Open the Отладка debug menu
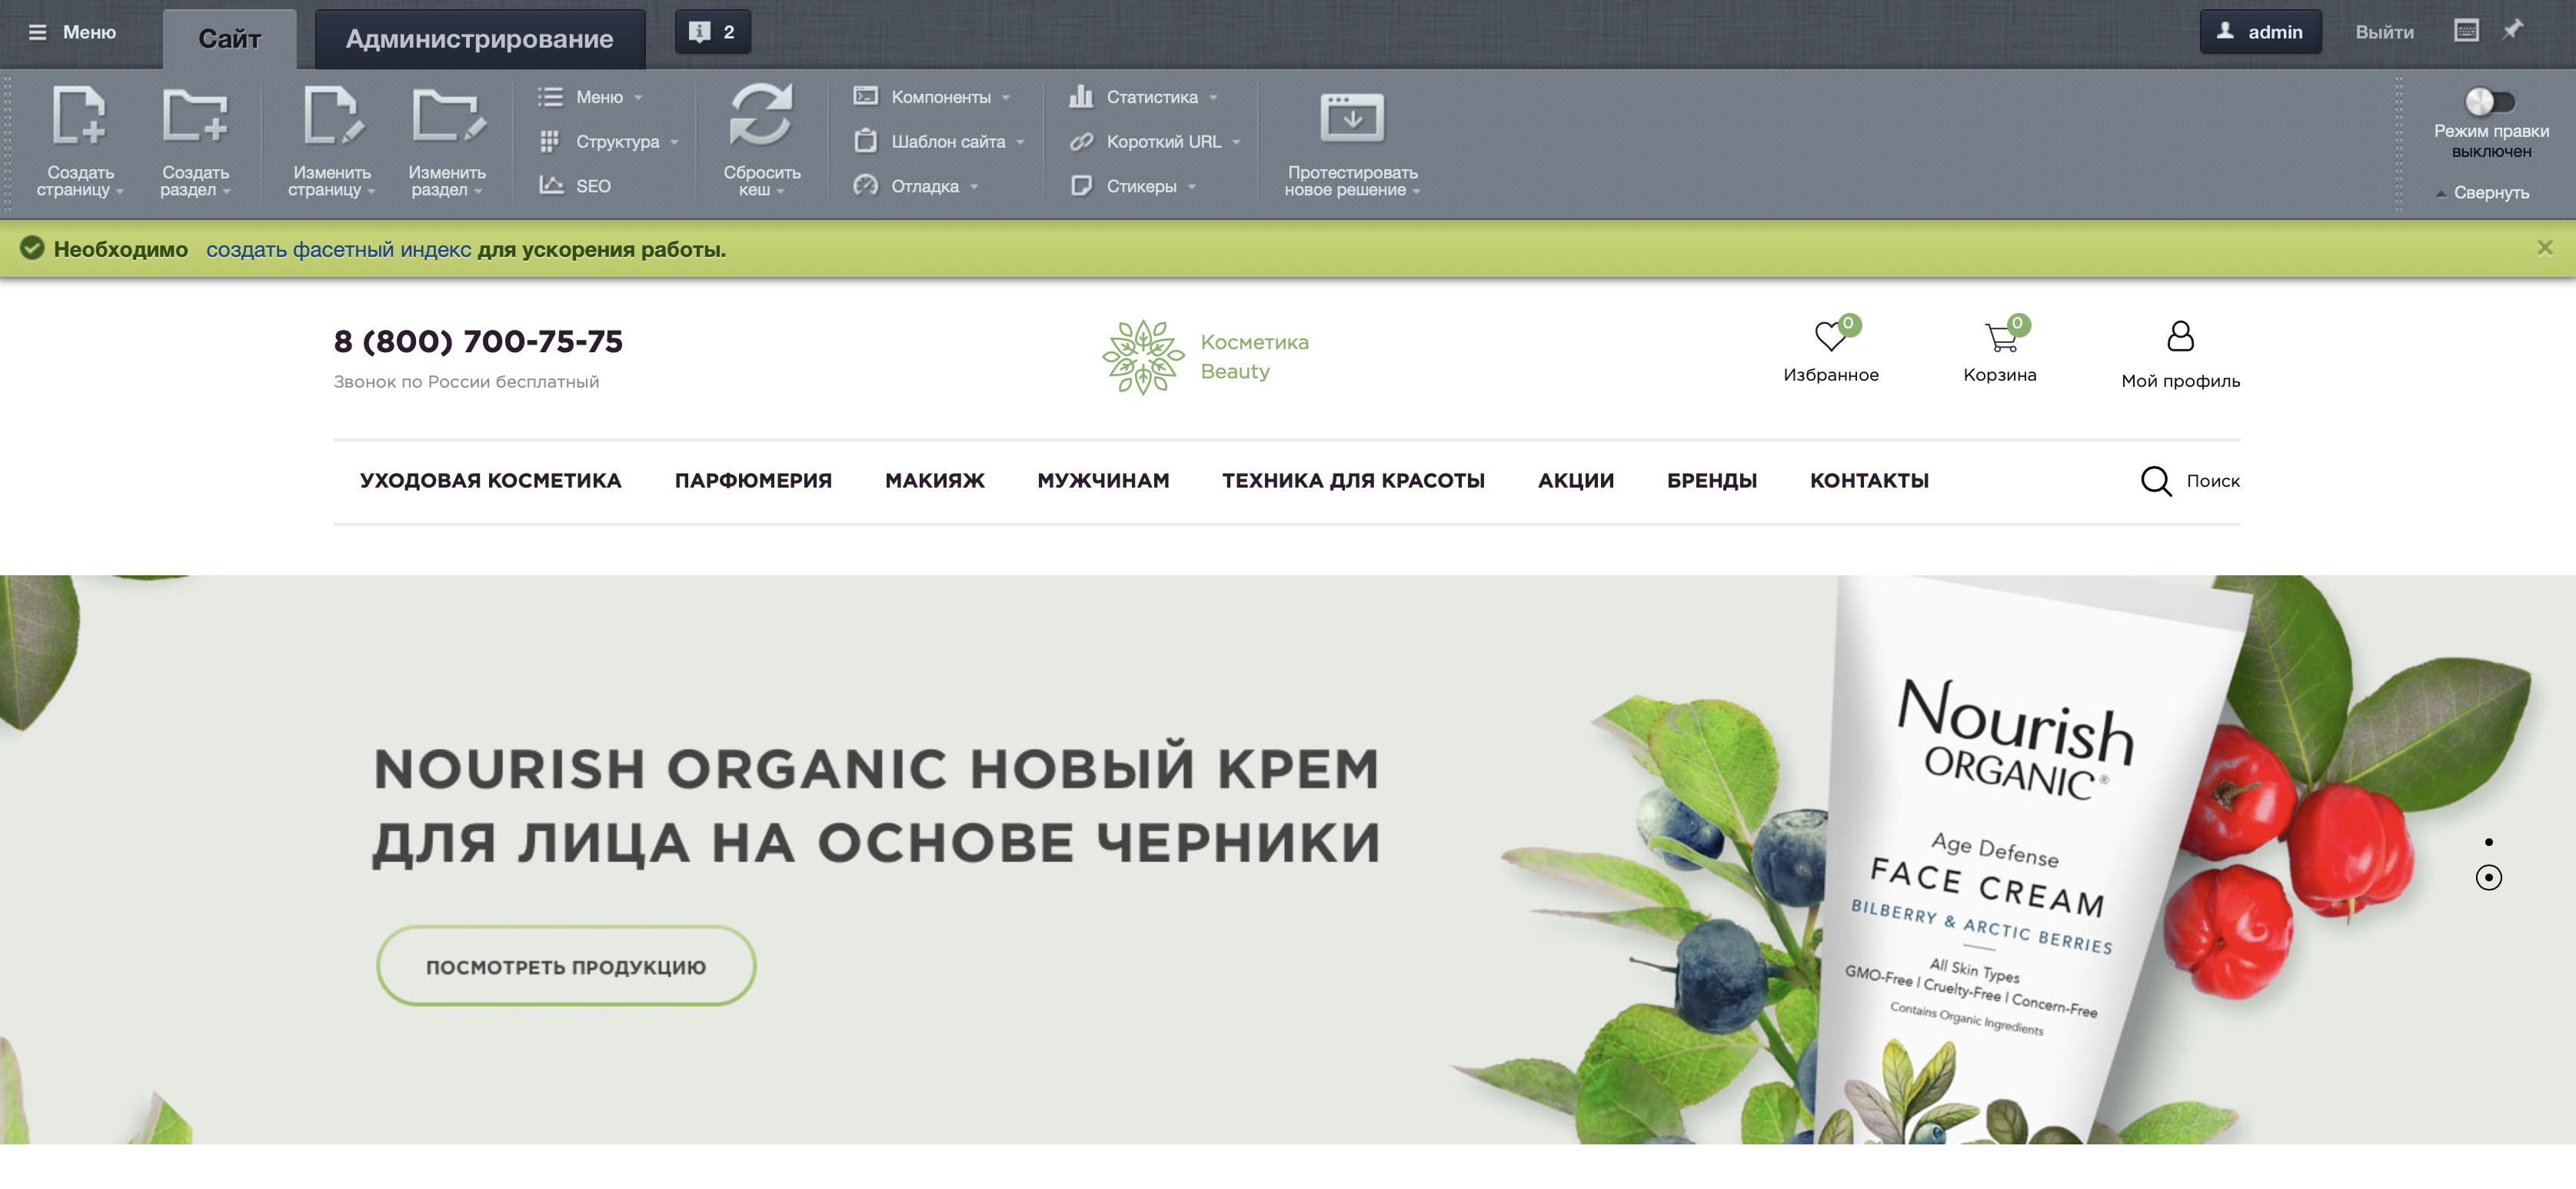 (916, 186)
